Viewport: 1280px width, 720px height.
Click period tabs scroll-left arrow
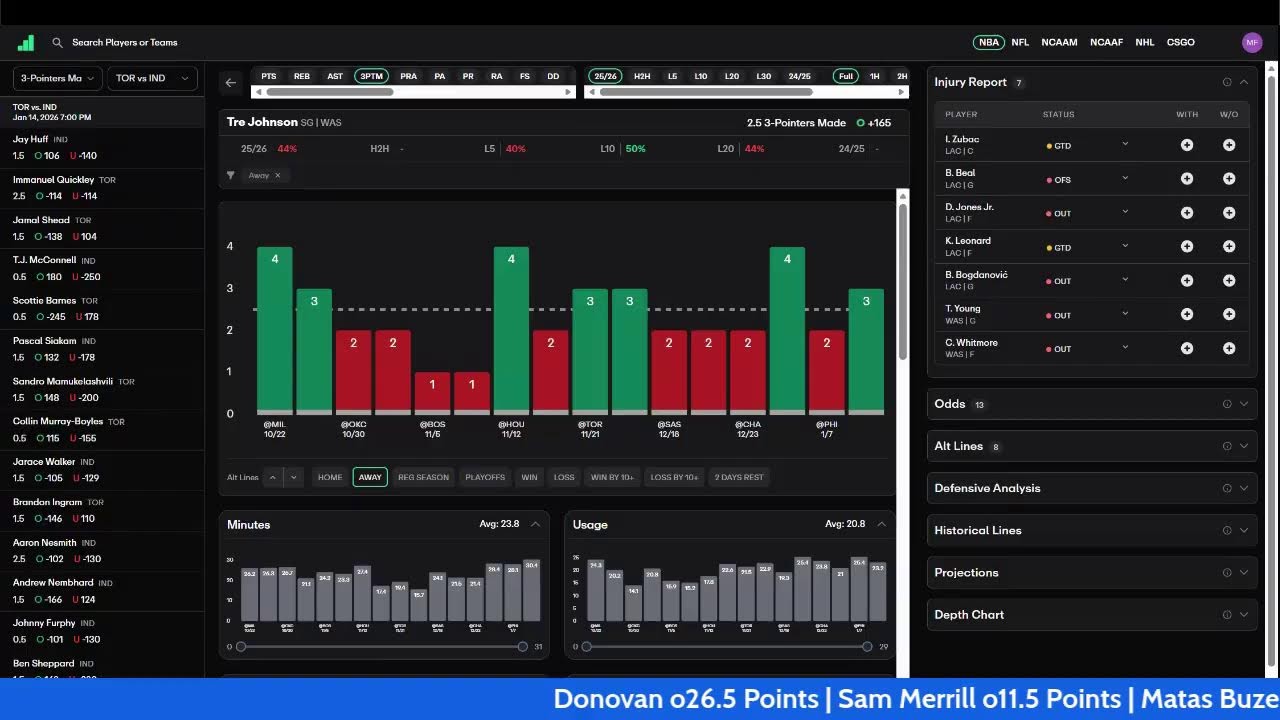(591, 92)
